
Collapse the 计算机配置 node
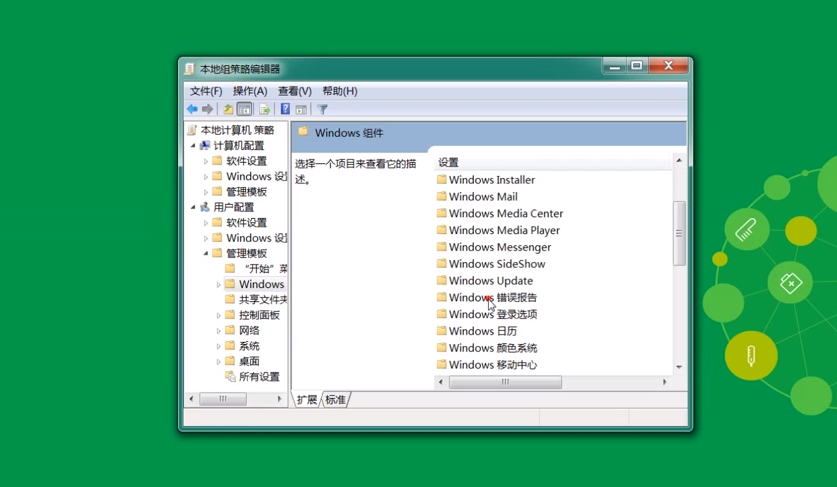click(193, 145)
